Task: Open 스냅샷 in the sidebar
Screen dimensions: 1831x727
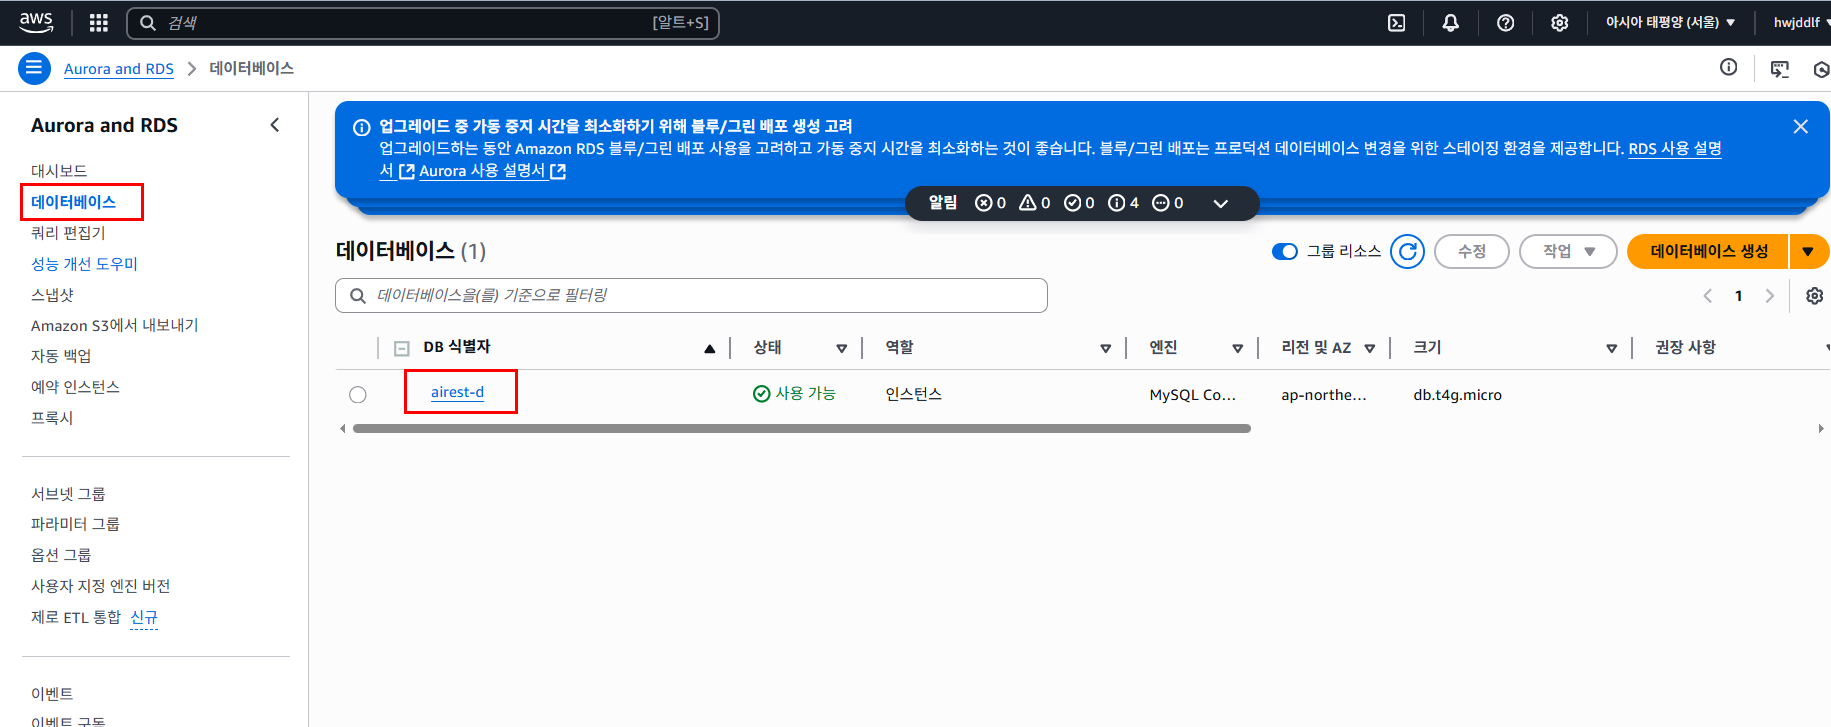Action: [52, 295]
